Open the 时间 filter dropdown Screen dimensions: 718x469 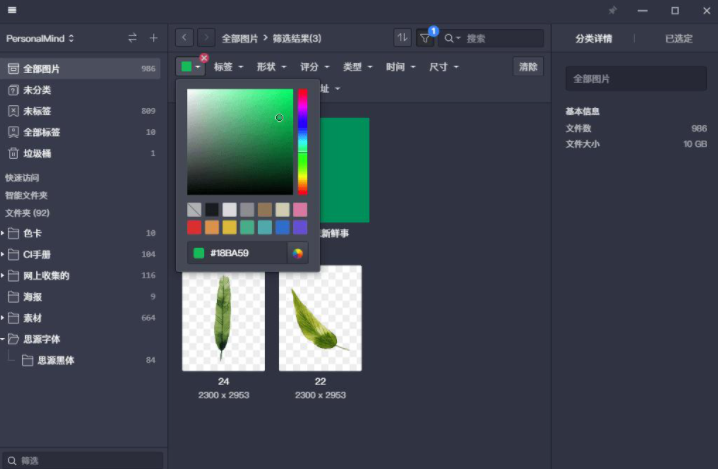tap(400, 67)
